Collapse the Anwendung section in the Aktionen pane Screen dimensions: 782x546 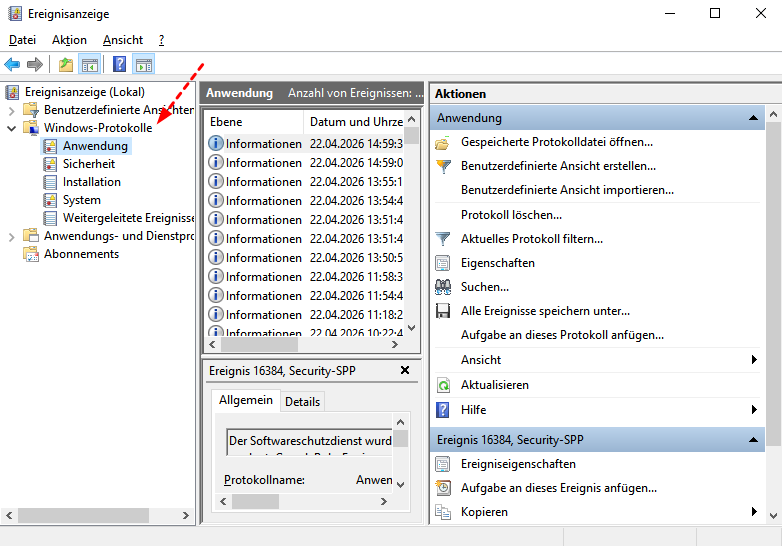click(x=755, y=118)
